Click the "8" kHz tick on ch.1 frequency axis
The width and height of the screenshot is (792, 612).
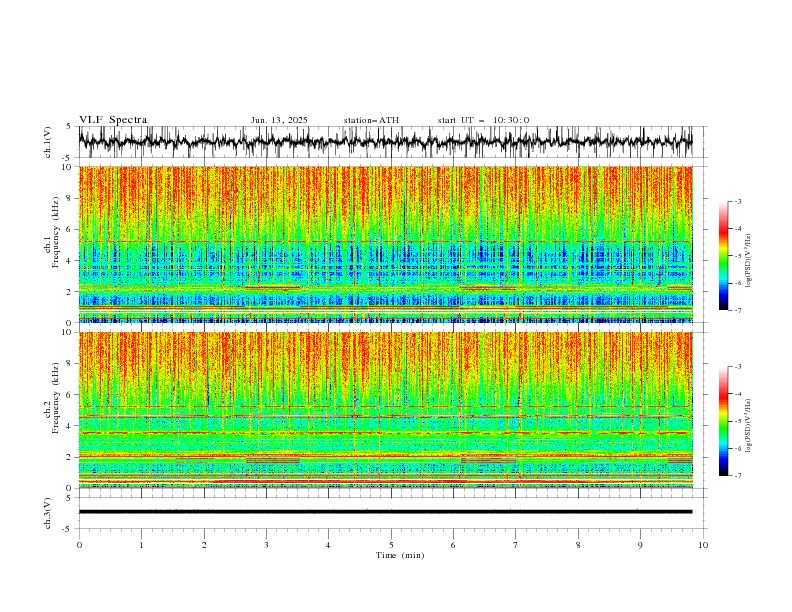click(71, 198)
